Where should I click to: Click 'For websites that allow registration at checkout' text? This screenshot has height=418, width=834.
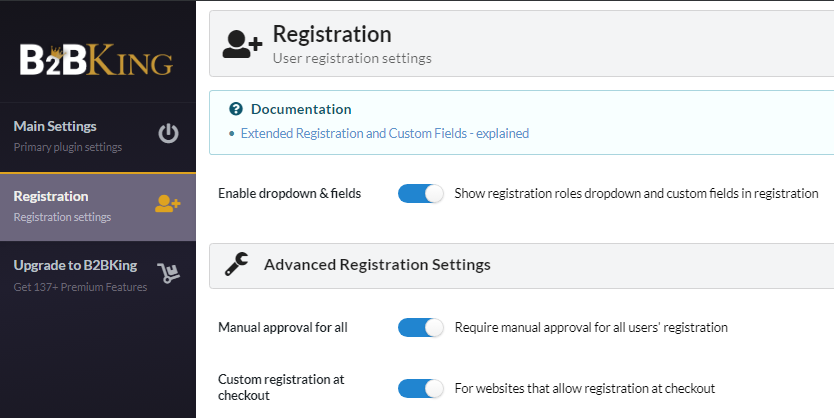[x=585, y=389]
